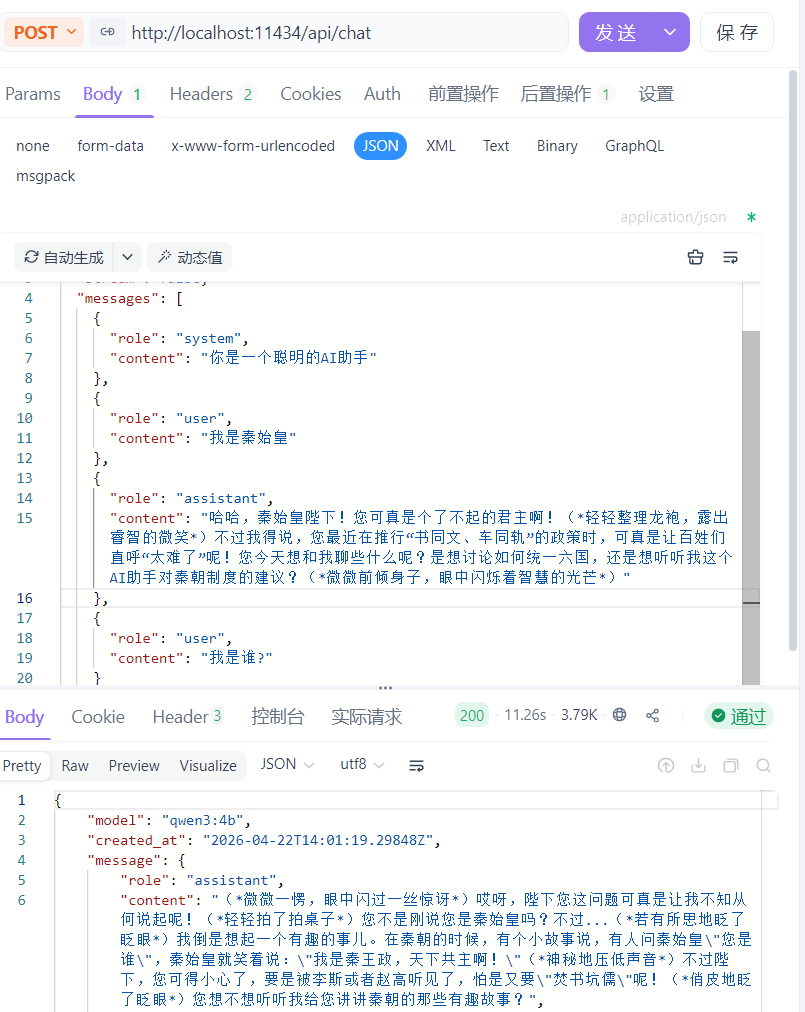Image resolution: width=805 pixels, height=1012 pixels.
Task: Open the response Header tab
Action: point(188,716)
